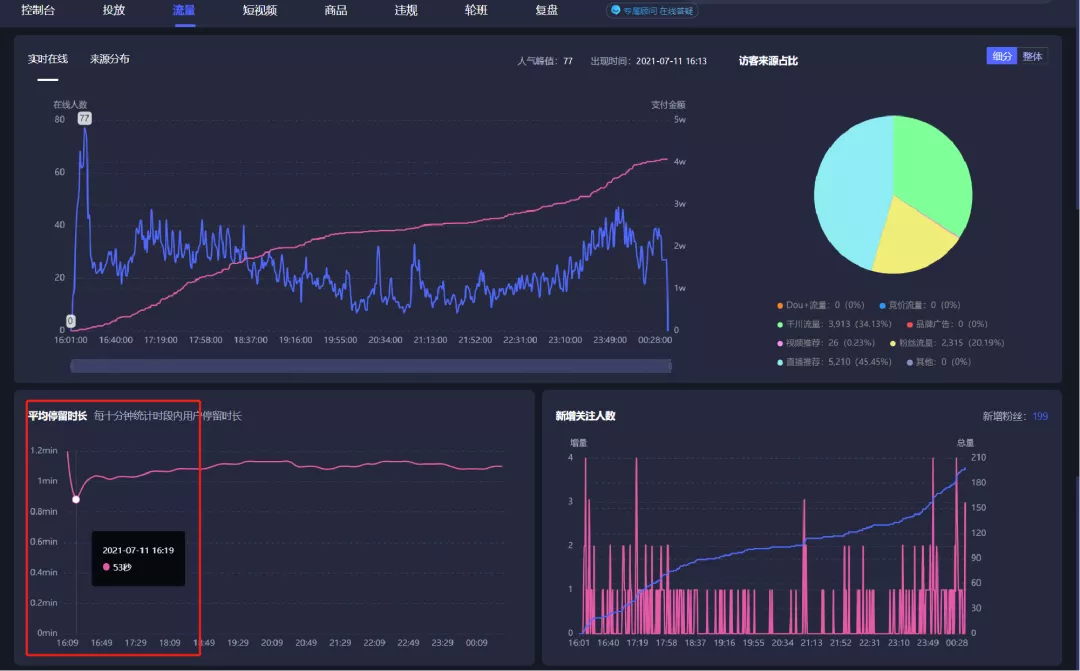Image resolution: width=1080 pixels, height=671 pixels.
Task: Click the pink 视频推荐 legend dot
Action: [780, 343]
